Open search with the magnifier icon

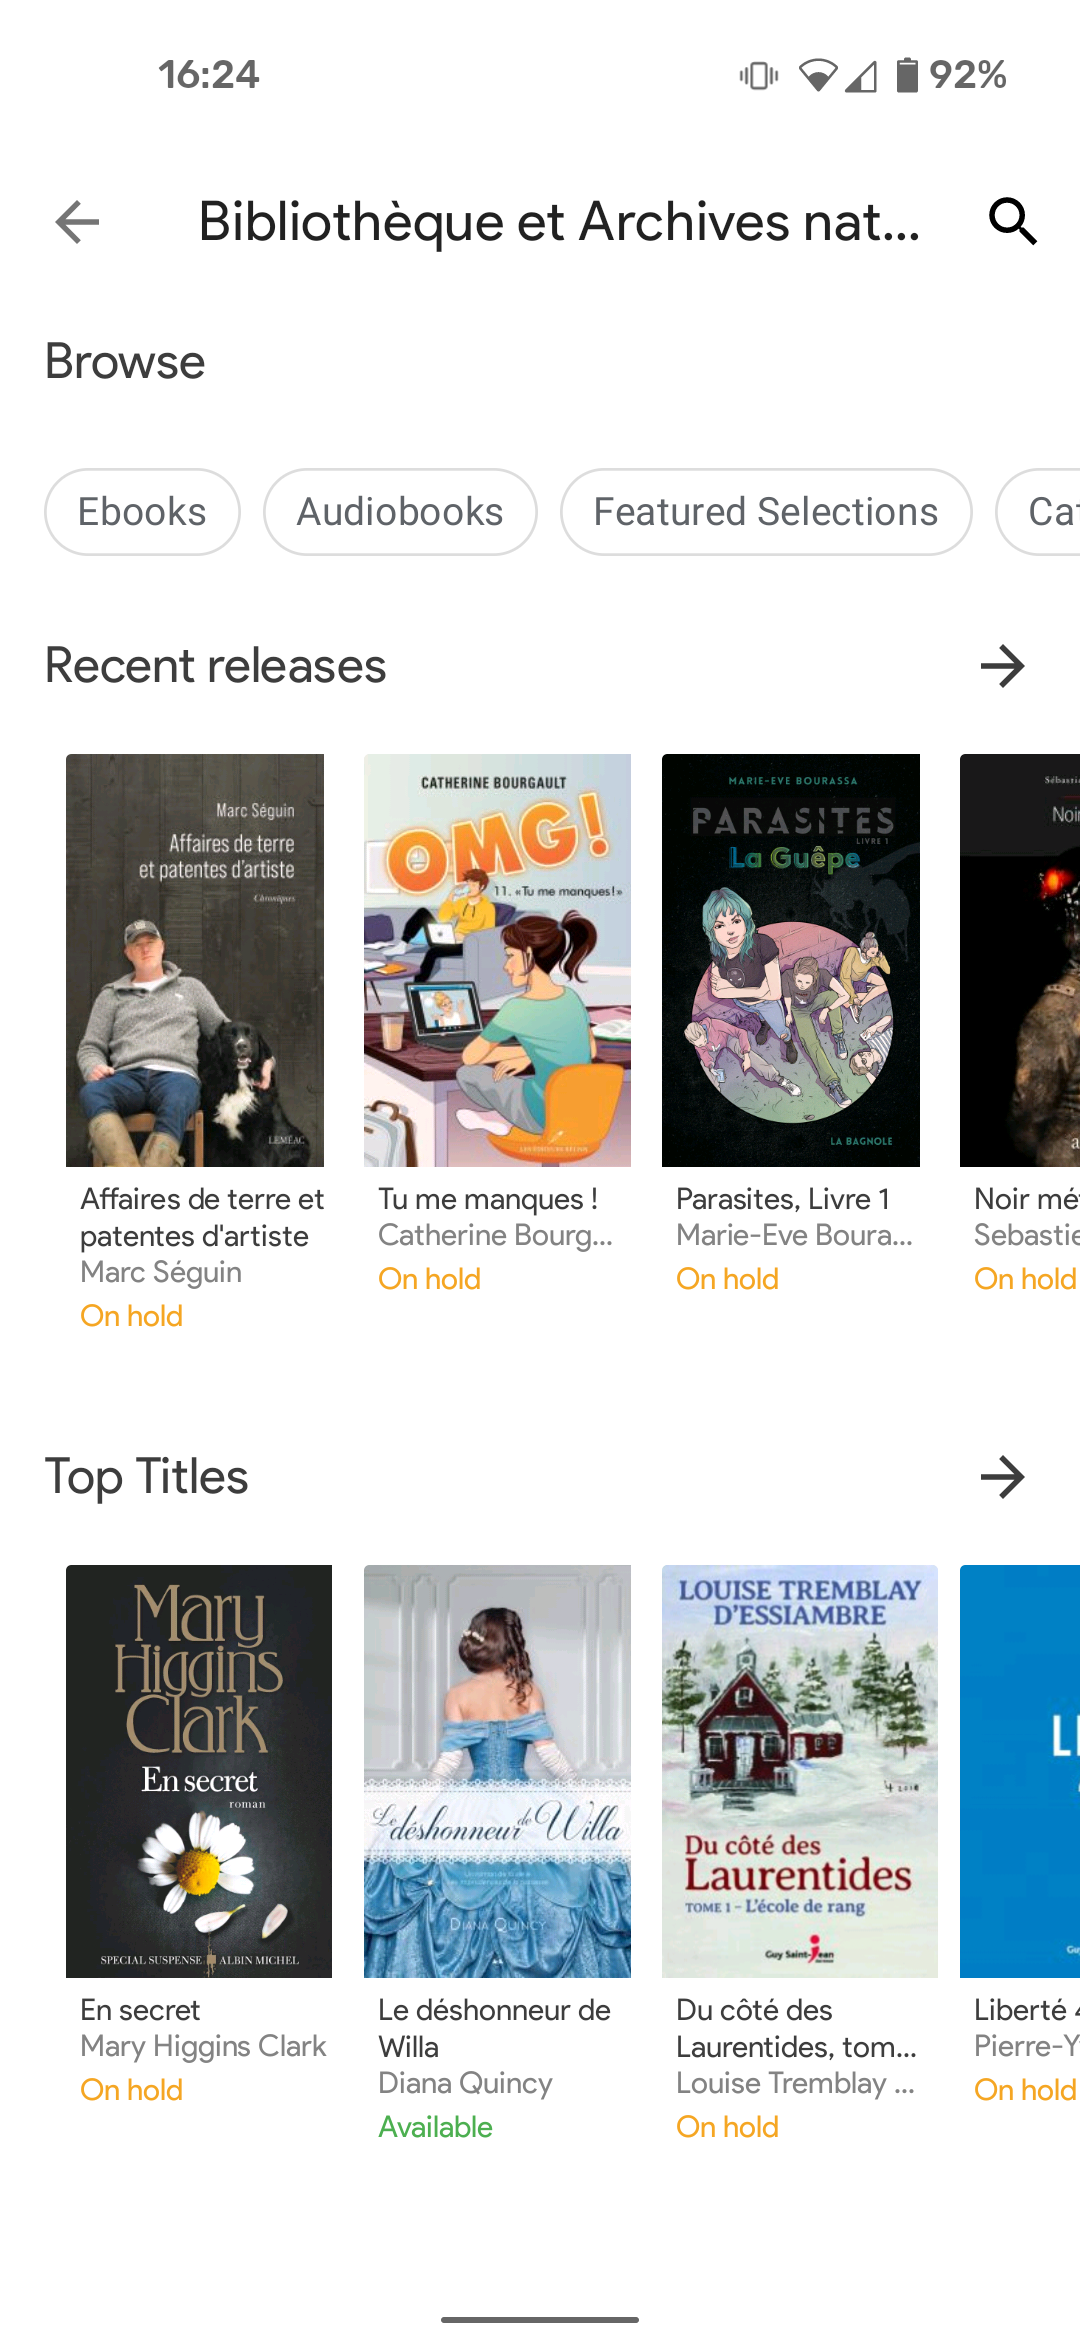click(x=1012, y=222)
